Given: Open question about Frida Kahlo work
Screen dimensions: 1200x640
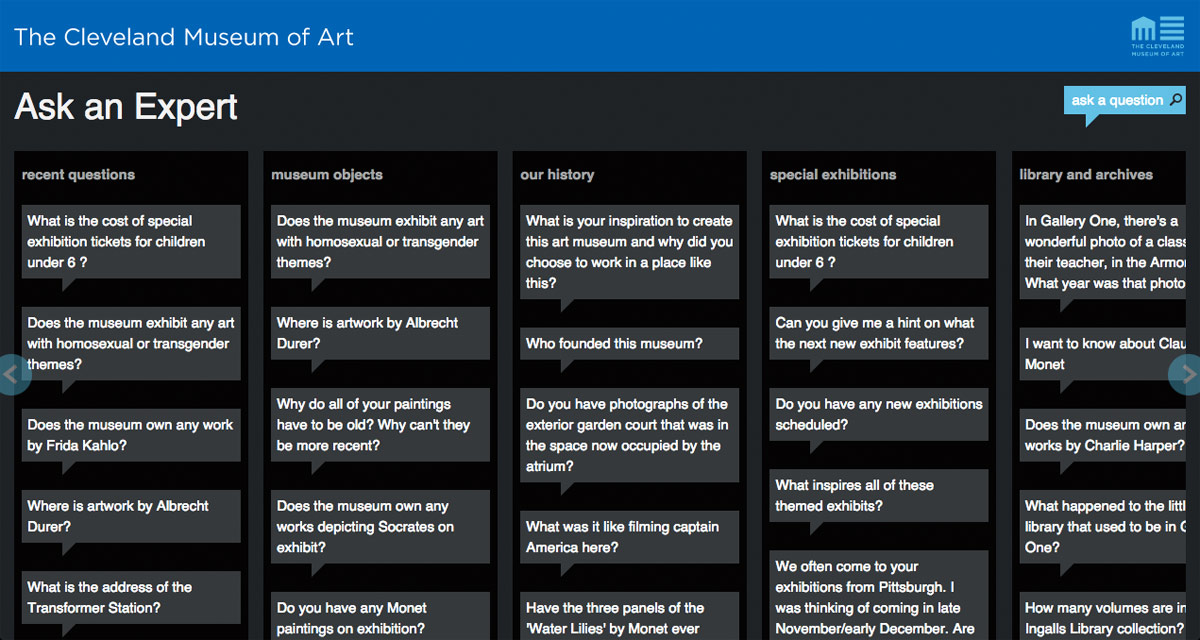Looking at the screenshot, I should tap(131, 435).
